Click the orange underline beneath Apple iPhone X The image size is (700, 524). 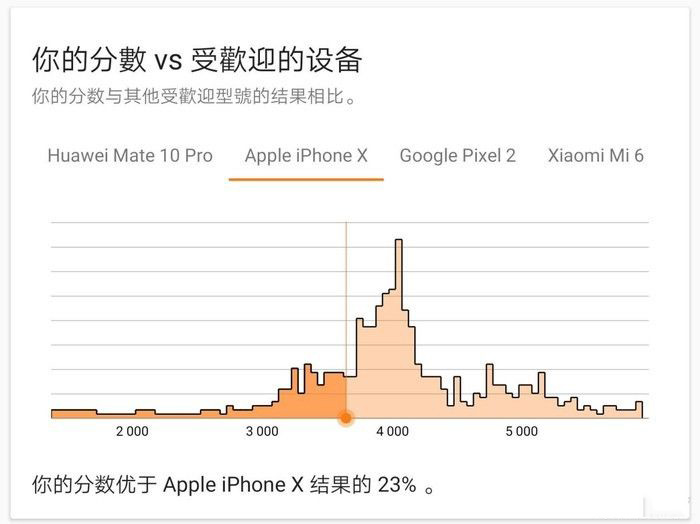click(306, 179)
